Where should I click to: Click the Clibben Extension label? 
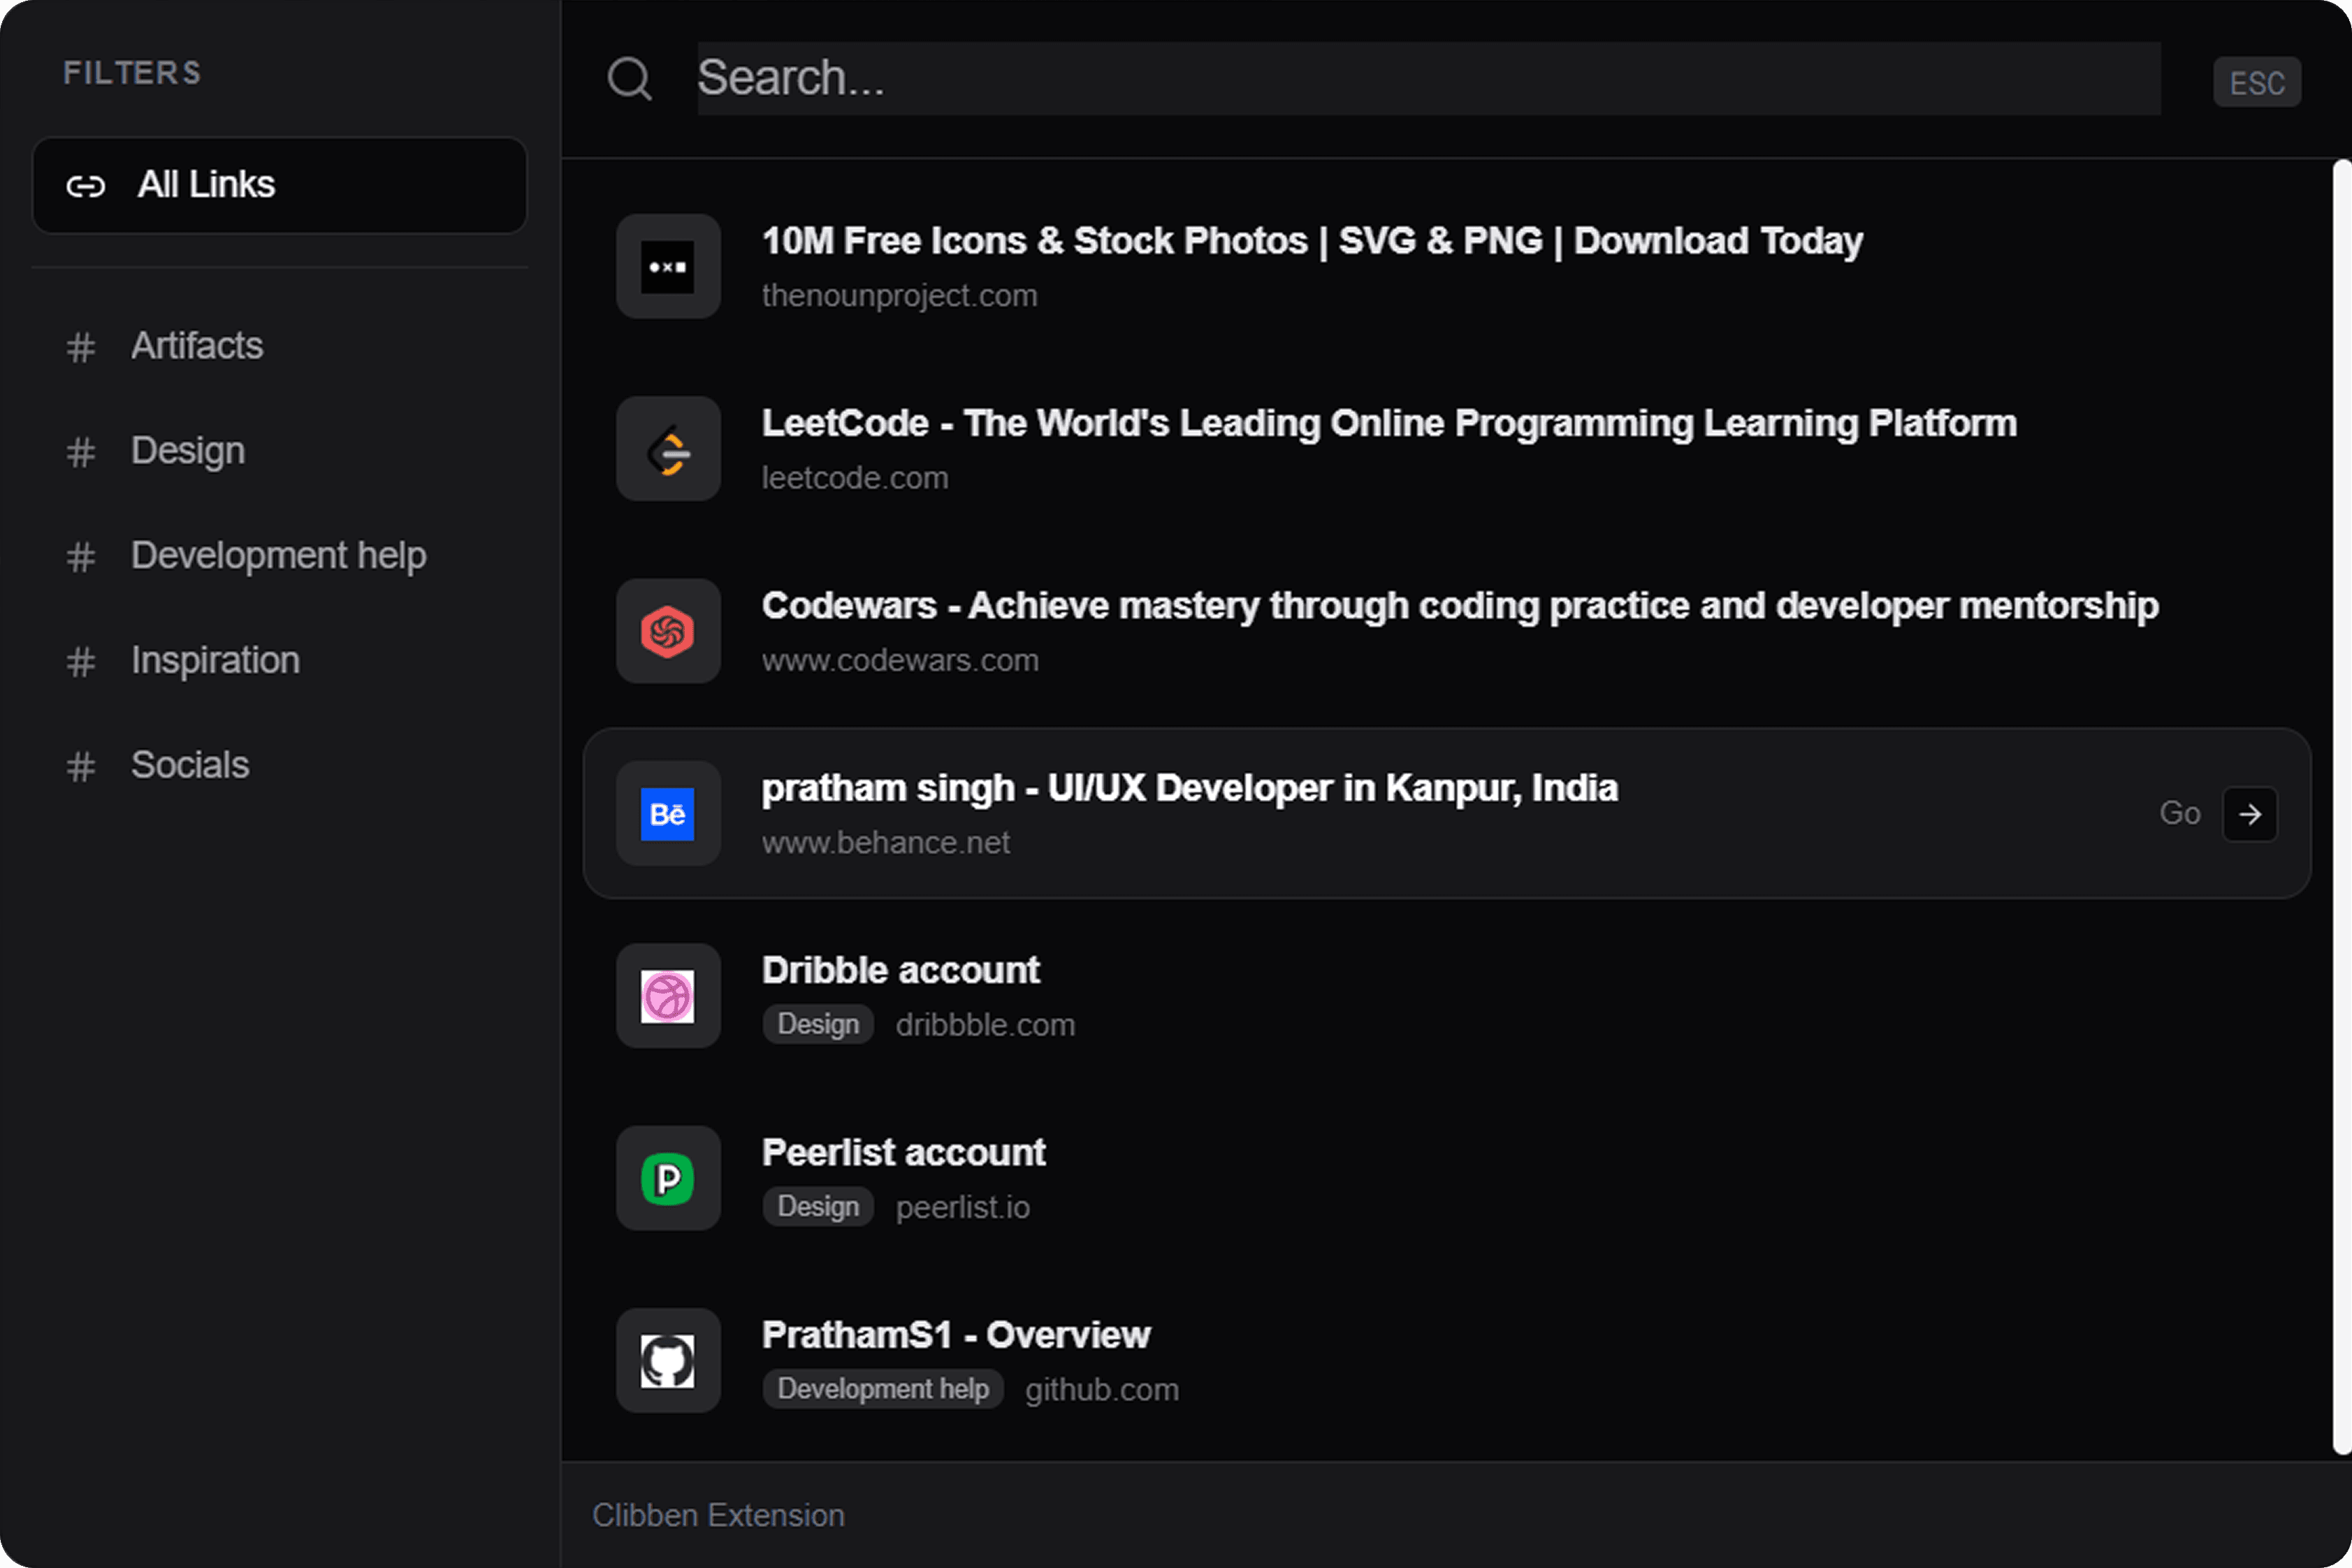tap(718, 1514)
